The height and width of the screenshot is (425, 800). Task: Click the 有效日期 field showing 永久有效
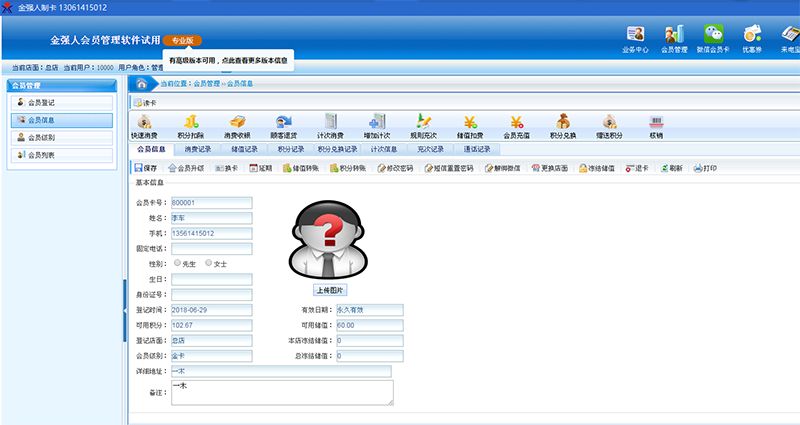[370, 310]
